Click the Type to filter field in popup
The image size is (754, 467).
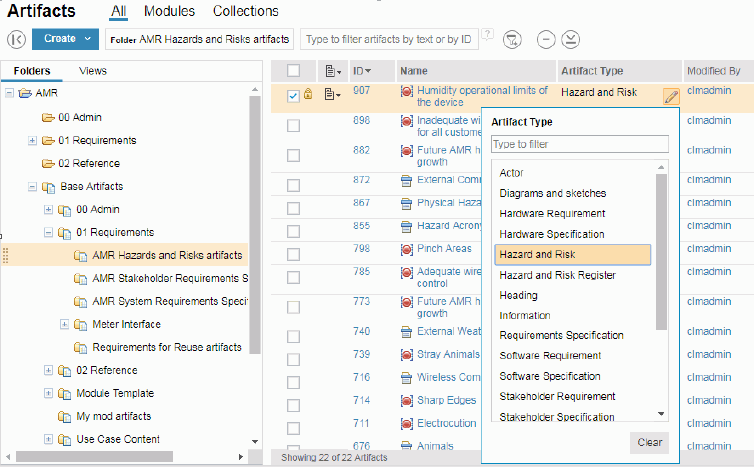click(579, 144)
